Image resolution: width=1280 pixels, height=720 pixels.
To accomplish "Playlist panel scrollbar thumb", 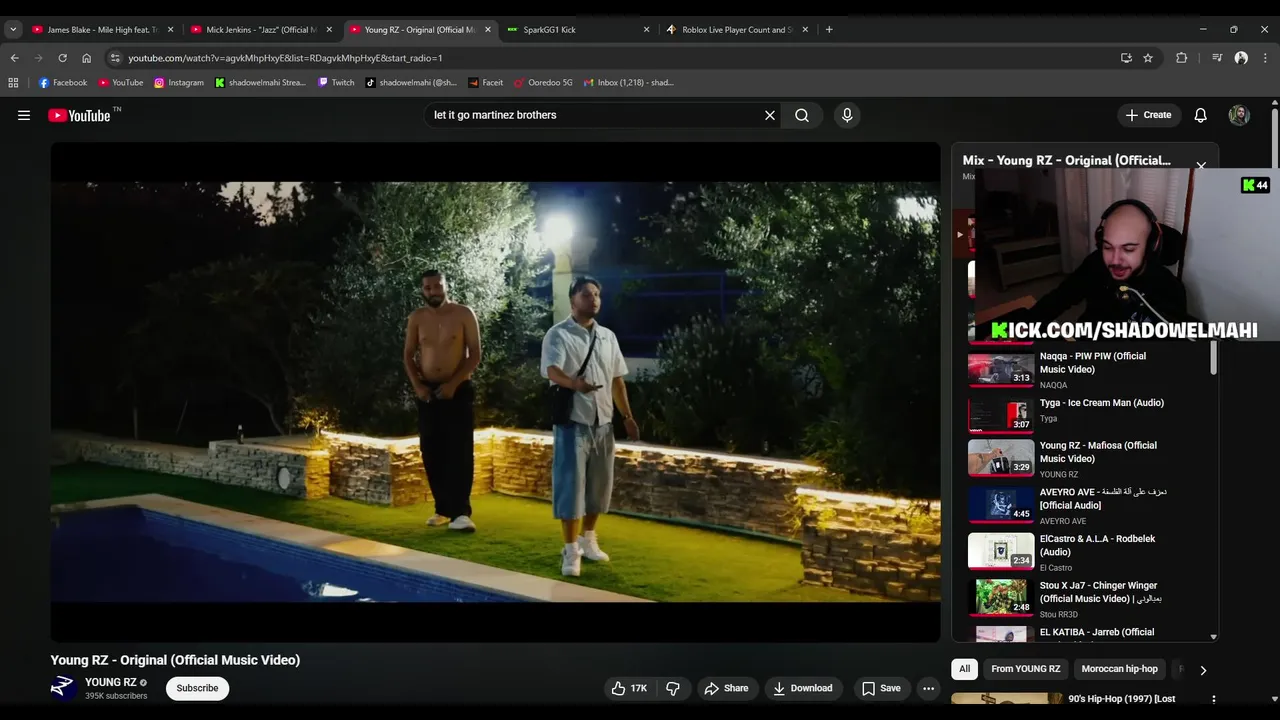I will tap(1214, 358).
